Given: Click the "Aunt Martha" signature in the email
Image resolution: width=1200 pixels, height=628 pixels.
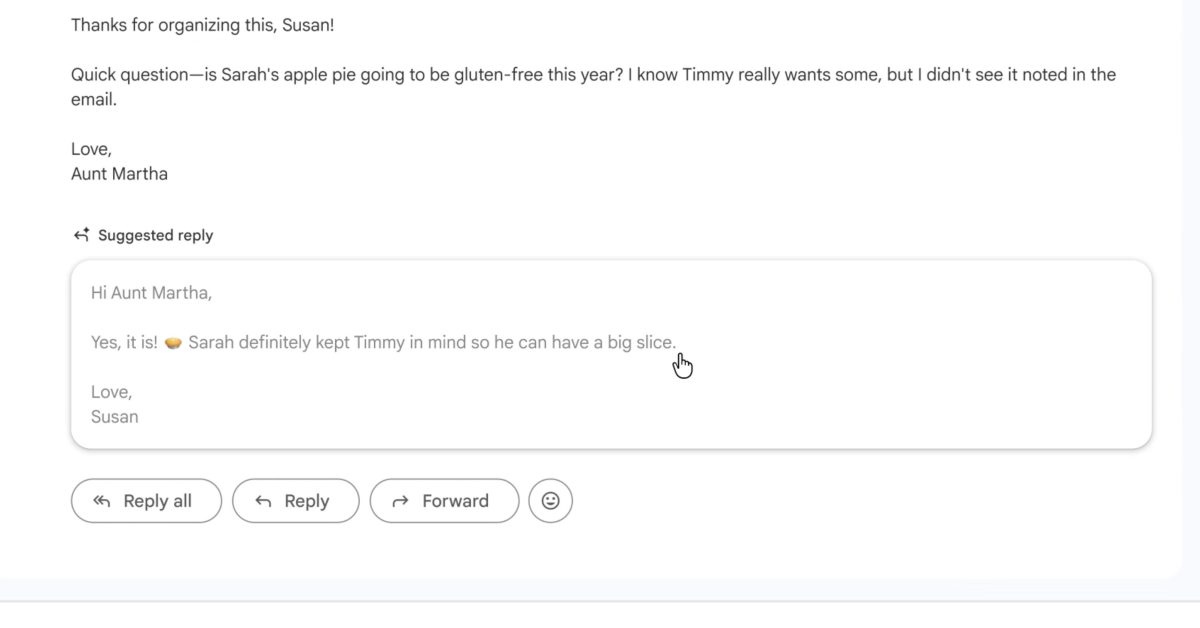Looking at the screenshot, I should pos(119,174).
